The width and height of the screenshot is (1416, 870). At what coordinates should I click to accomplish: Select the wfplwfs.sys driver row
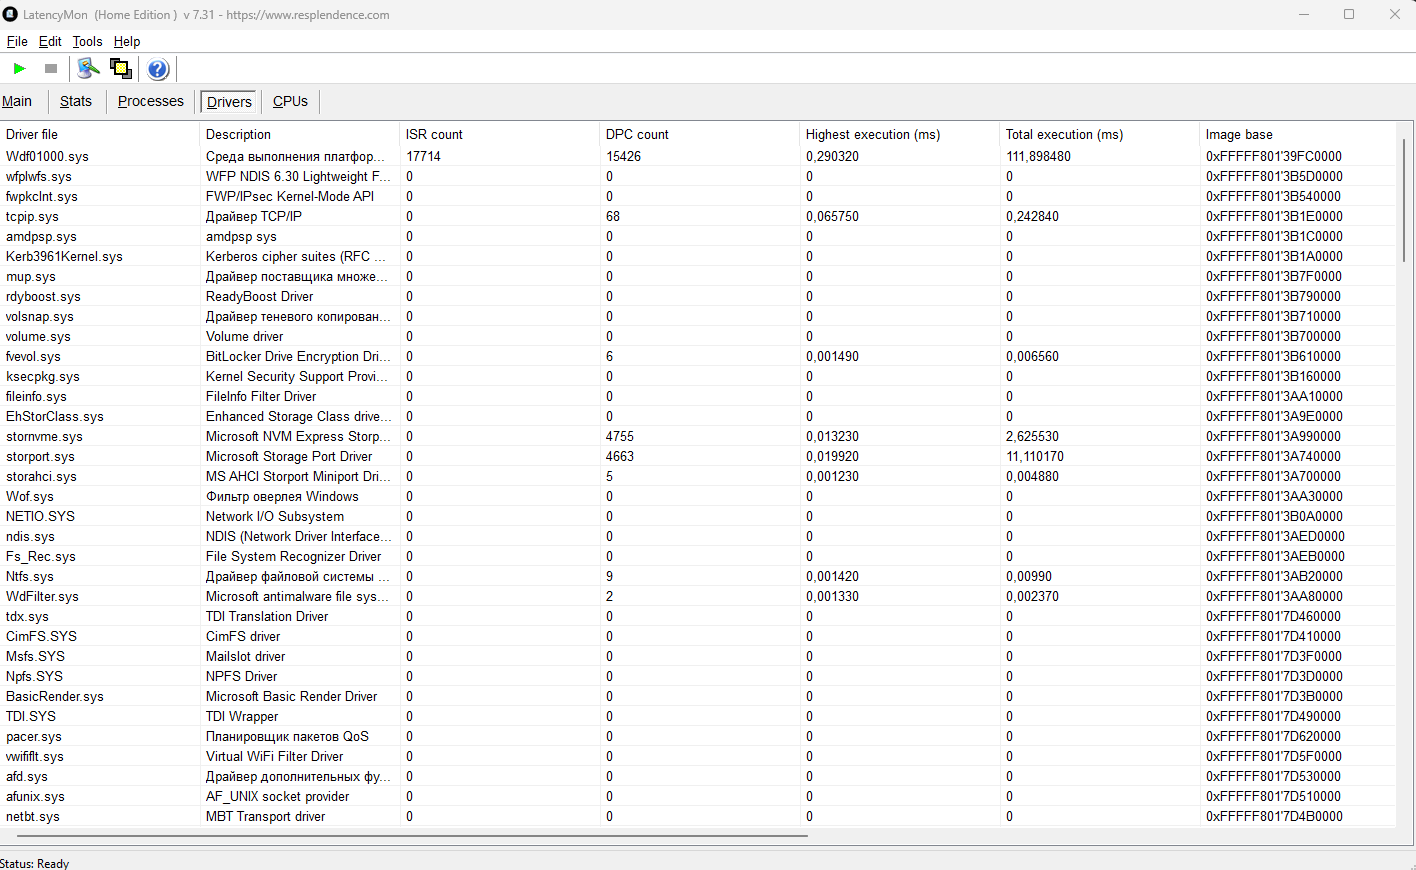click(698, 176)
